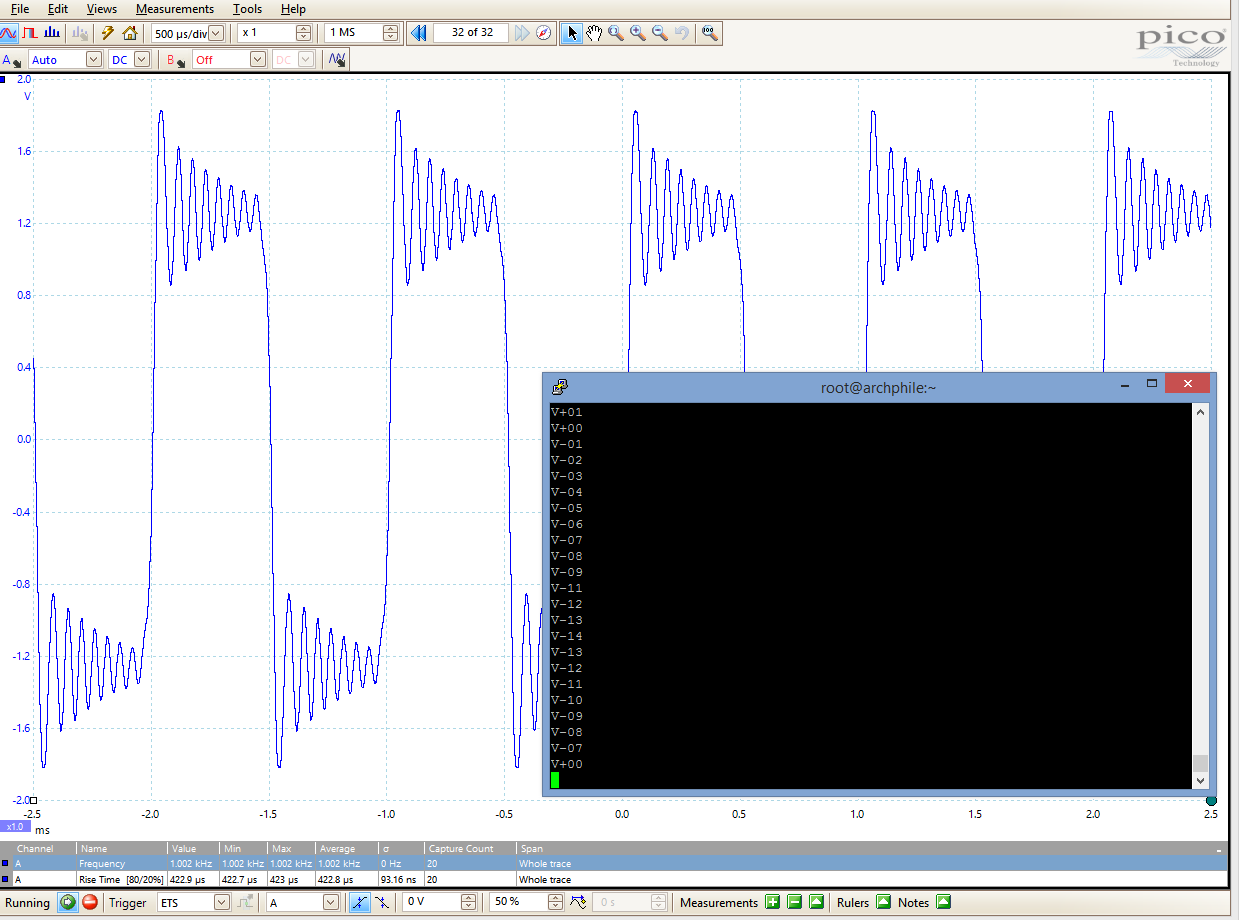Open the trigger source A dropdown
The height and width of the screenshot is (920, 1239).
tap(330, 902)
